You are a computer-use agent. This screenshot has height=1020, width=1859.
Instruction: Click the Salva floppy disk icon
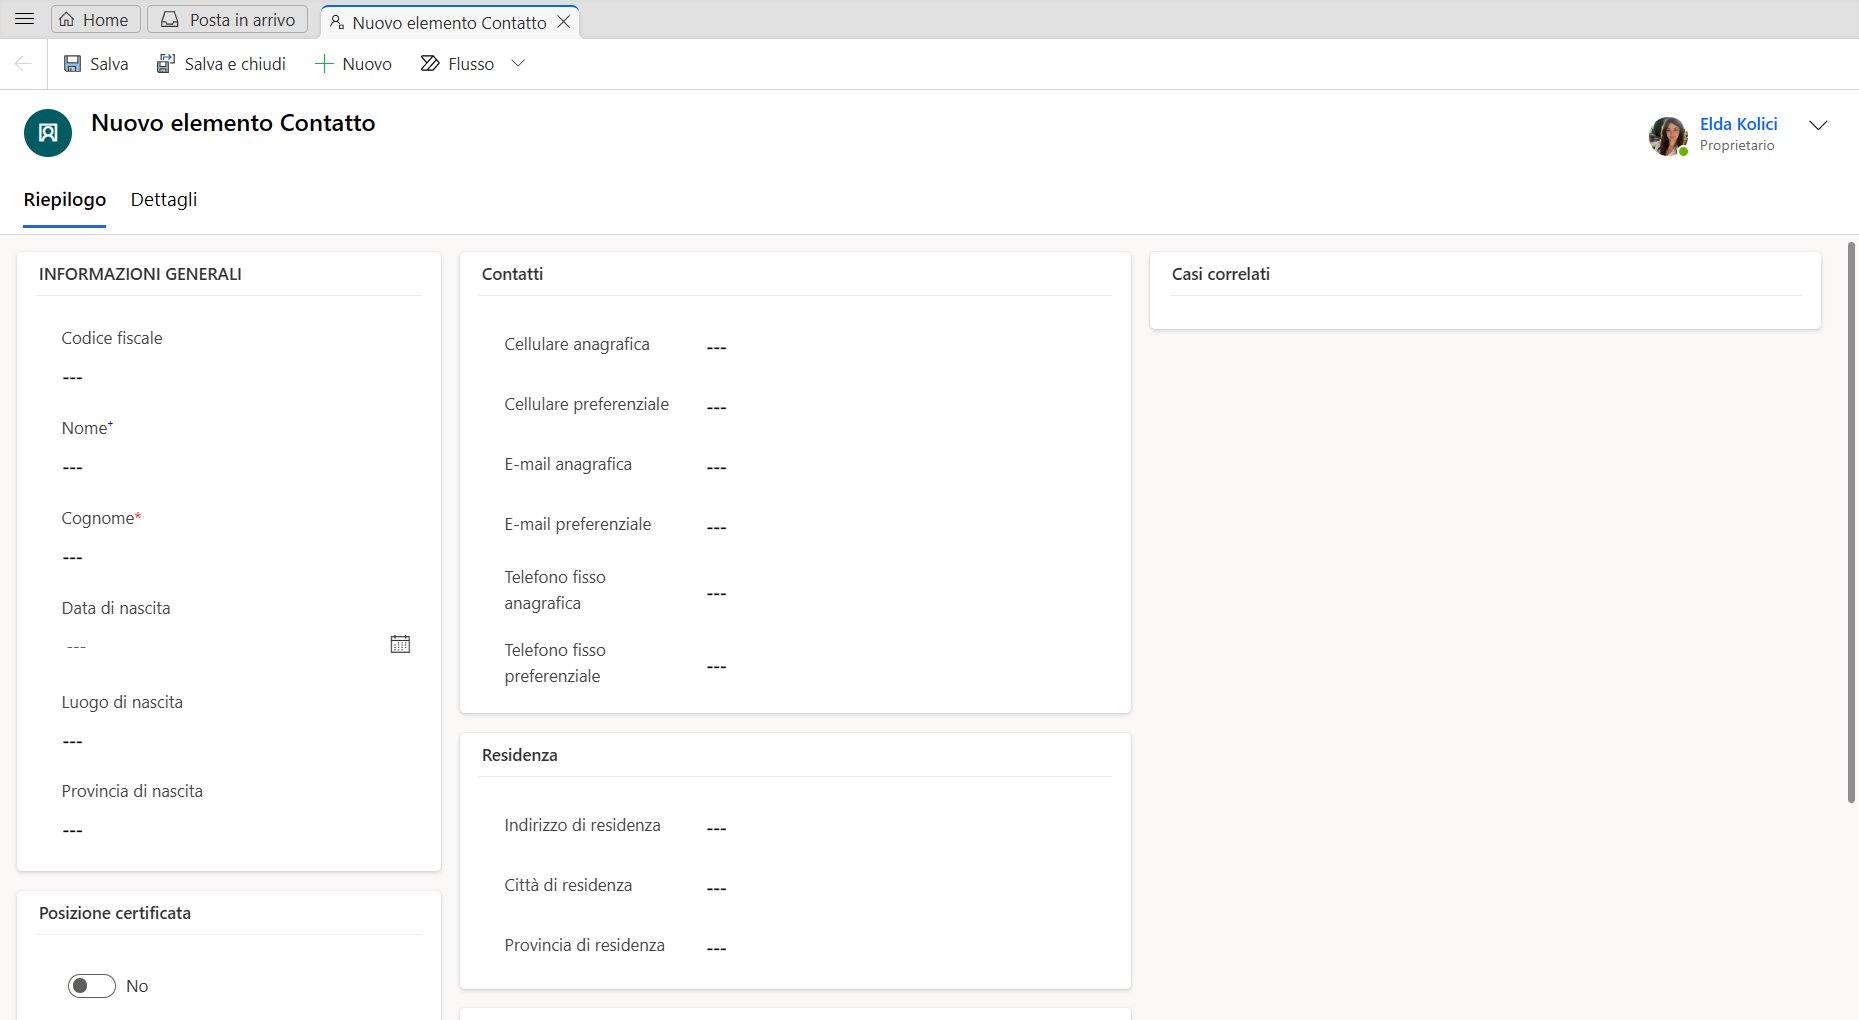click(73, 64)
